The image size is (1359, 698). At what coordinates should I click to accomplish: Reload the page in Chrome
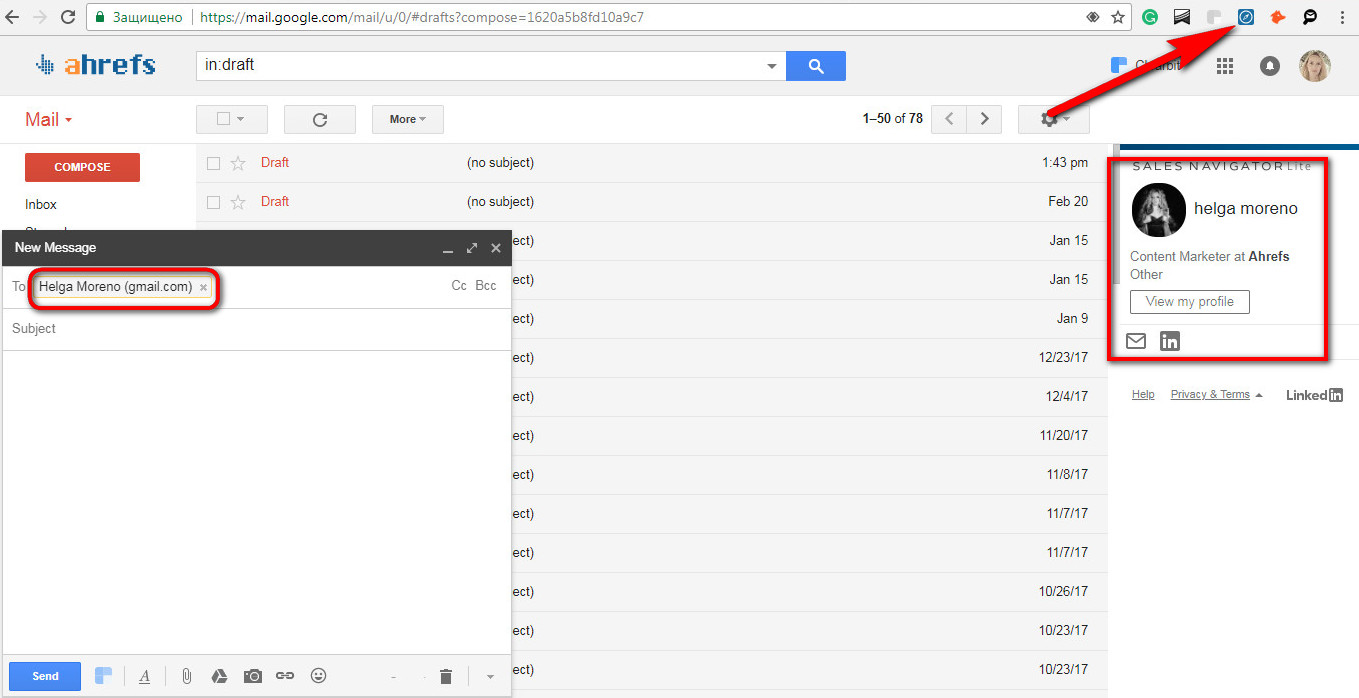[68, 17]
